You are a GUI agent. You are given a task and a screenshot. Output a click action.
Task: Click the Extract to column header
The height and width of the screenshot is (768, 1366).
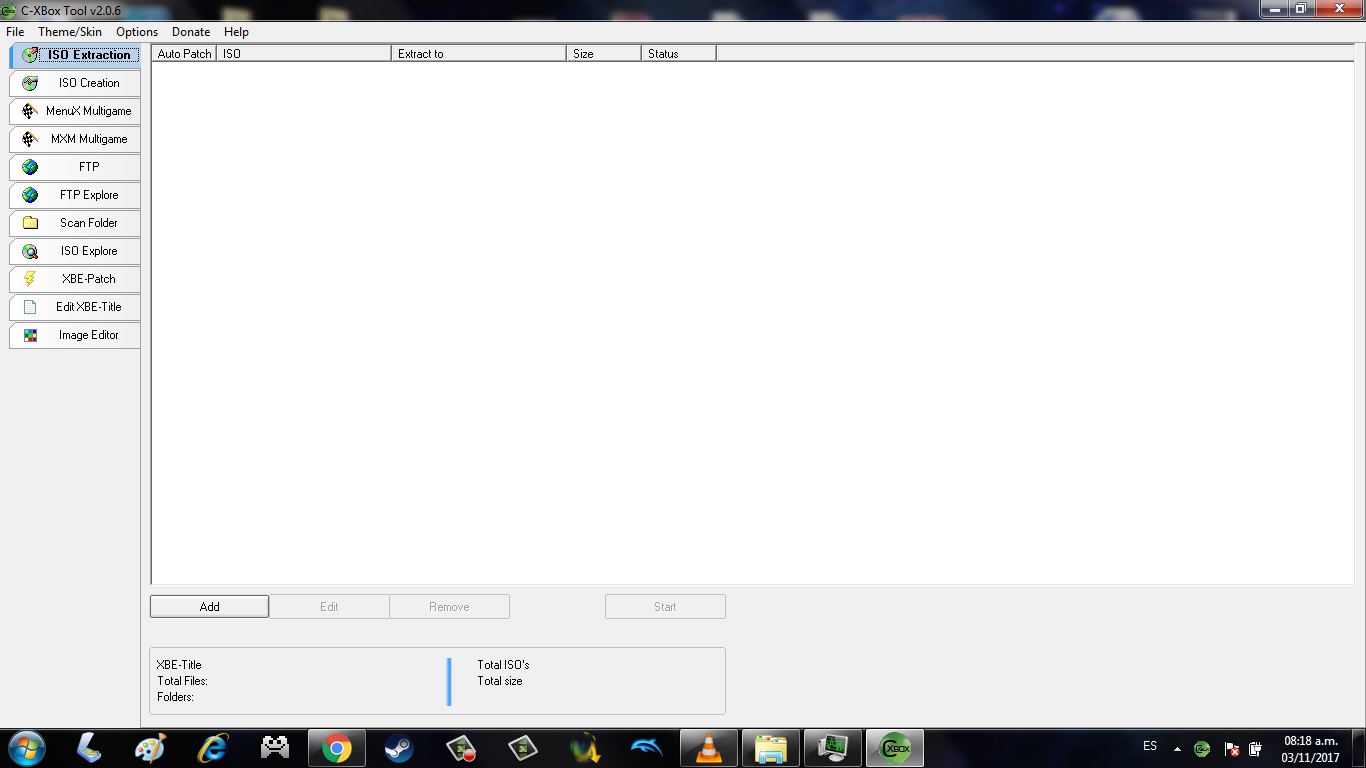tap(479, 54)
